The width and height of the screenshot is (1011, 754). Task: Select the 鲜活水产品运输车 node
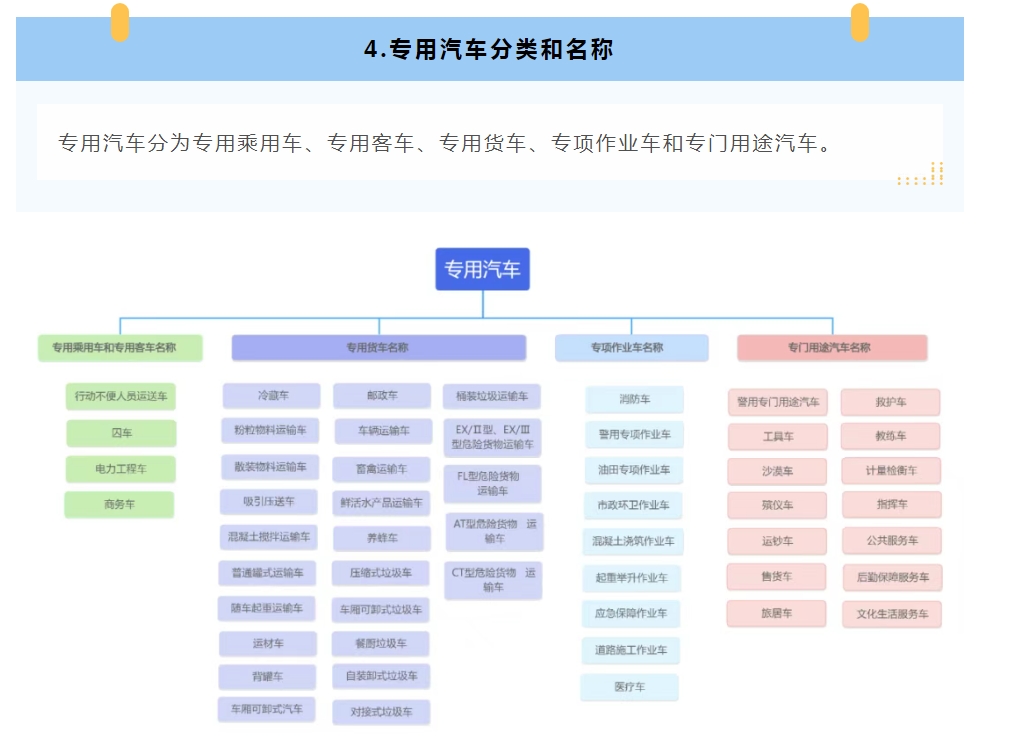(381, 503)
